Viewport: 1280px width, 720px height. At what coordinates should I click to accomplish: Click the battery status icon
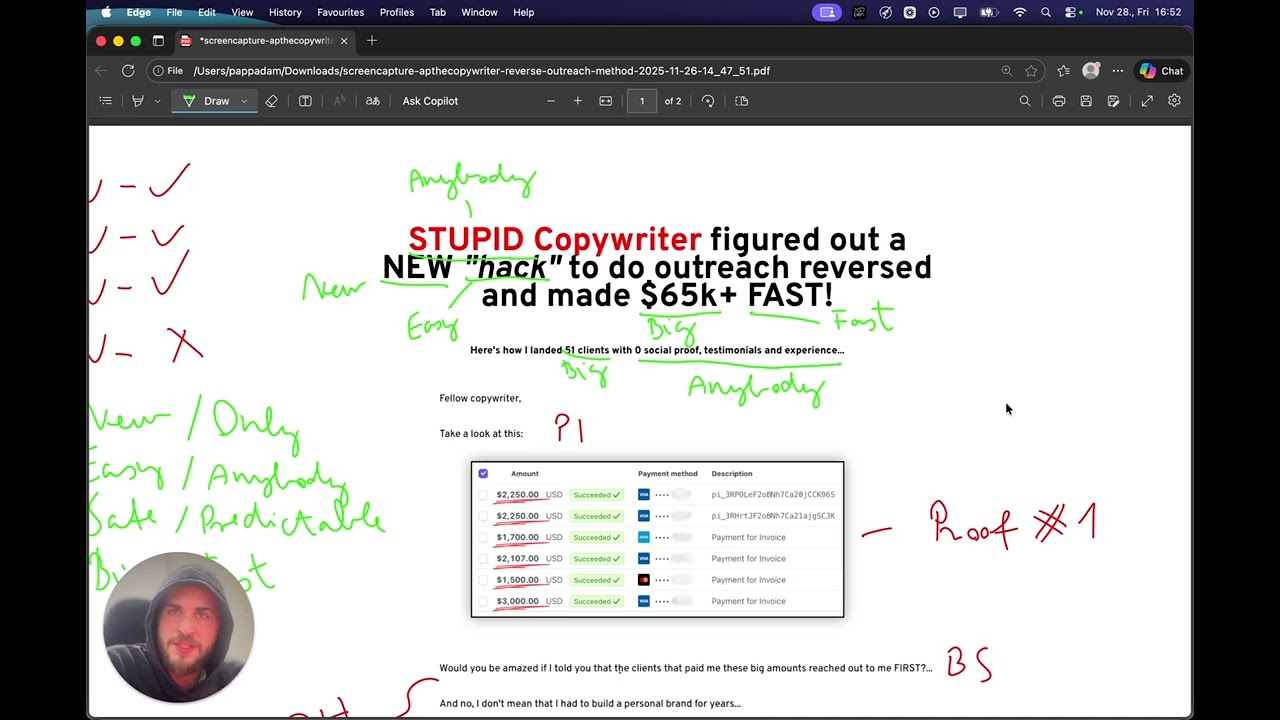(x=989, y=12)
